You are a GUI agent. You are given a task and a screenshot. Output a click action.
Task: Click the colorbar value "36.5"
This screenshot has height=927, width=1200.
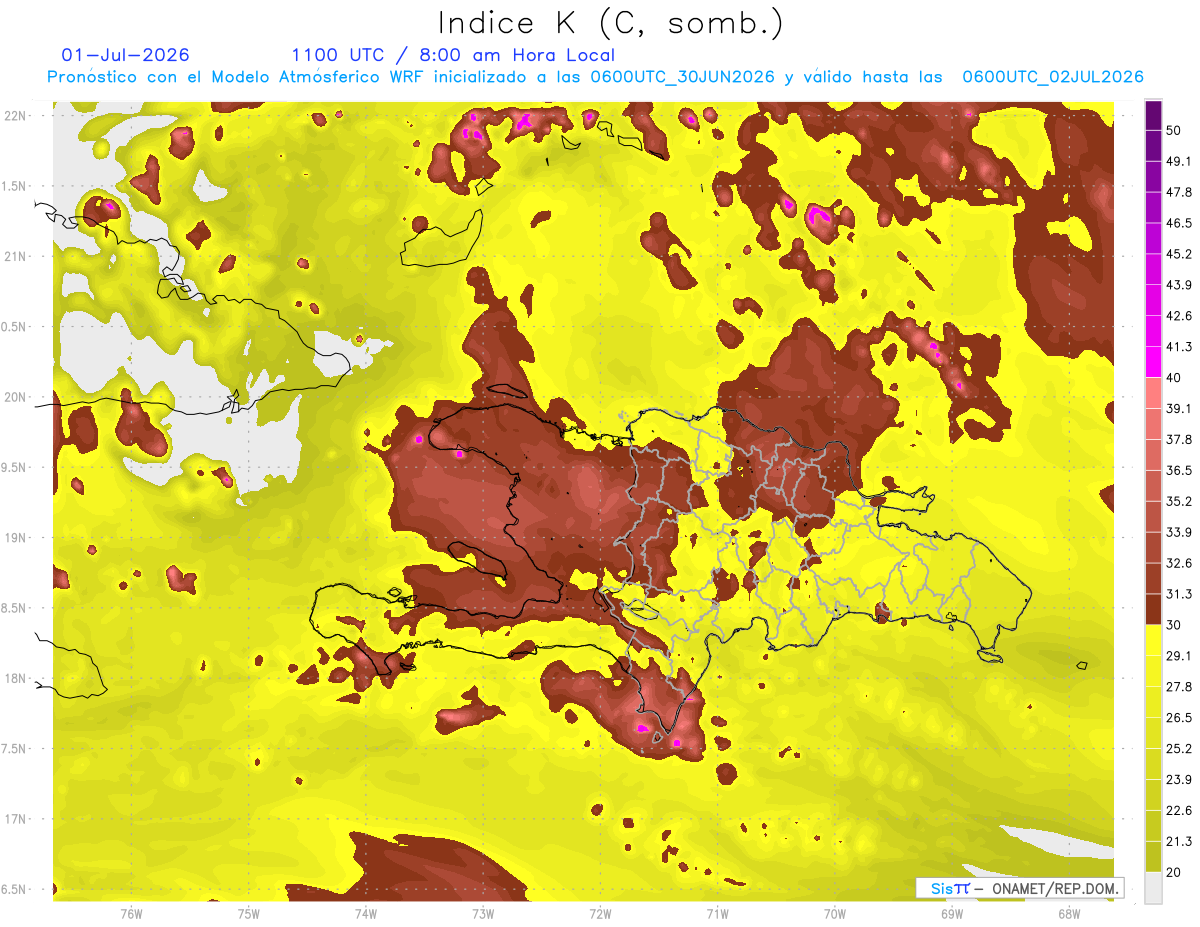pos(1179,470)
